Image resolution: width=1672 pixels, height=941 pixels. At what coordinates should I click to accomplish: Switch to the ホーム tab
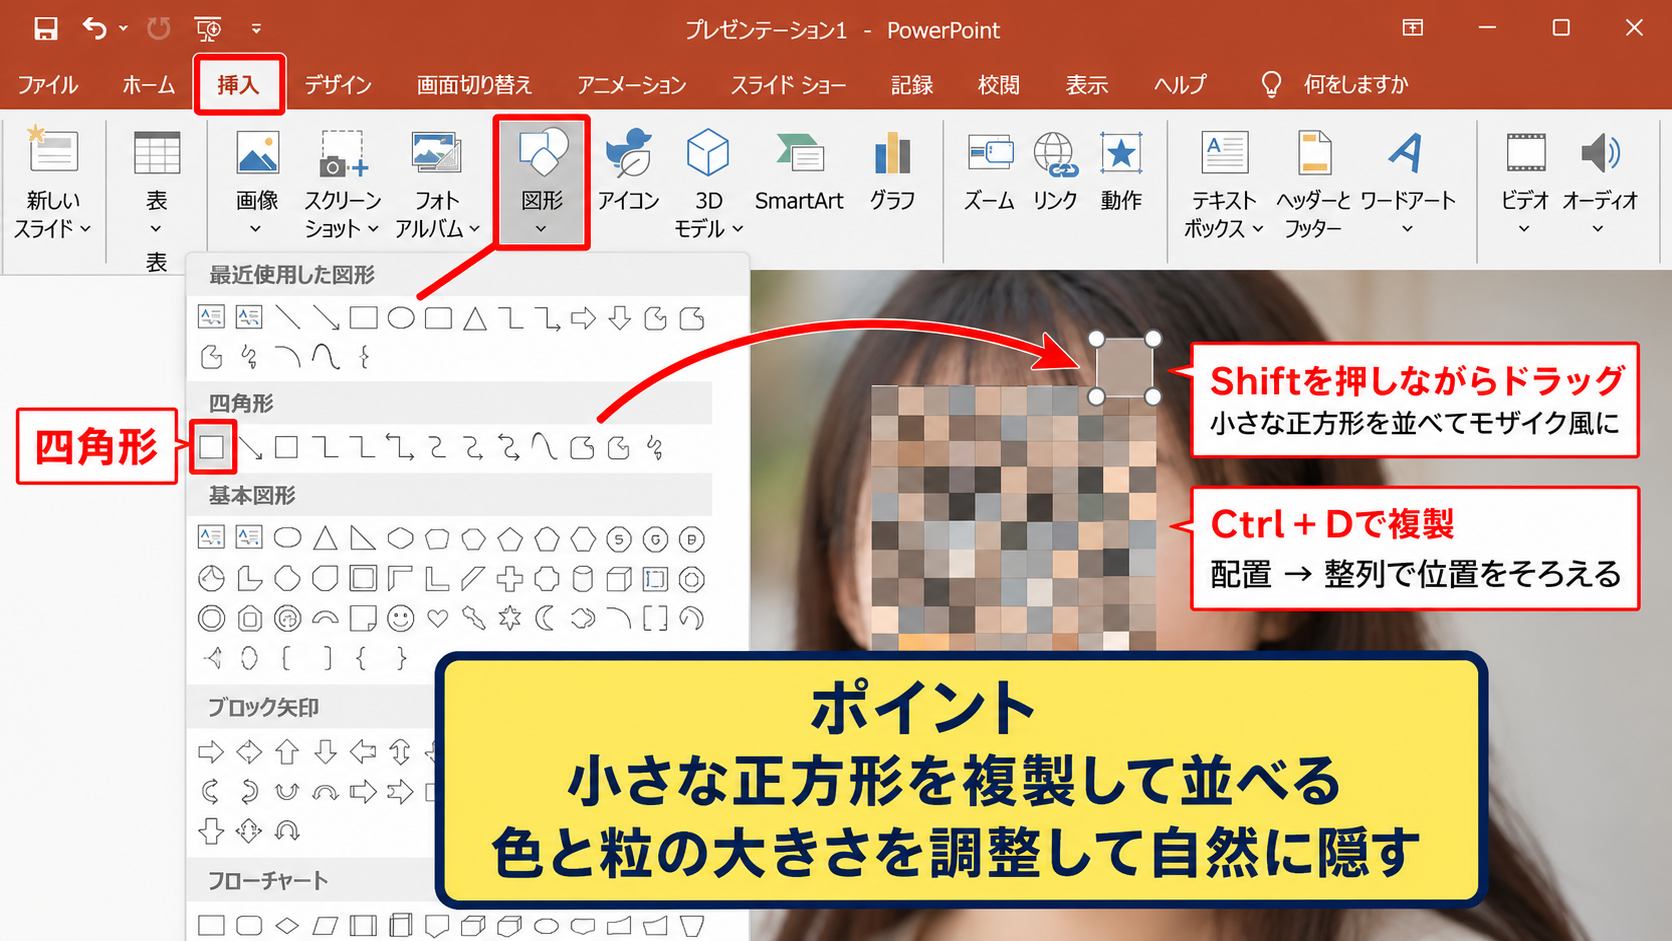[x=148, y=85]
